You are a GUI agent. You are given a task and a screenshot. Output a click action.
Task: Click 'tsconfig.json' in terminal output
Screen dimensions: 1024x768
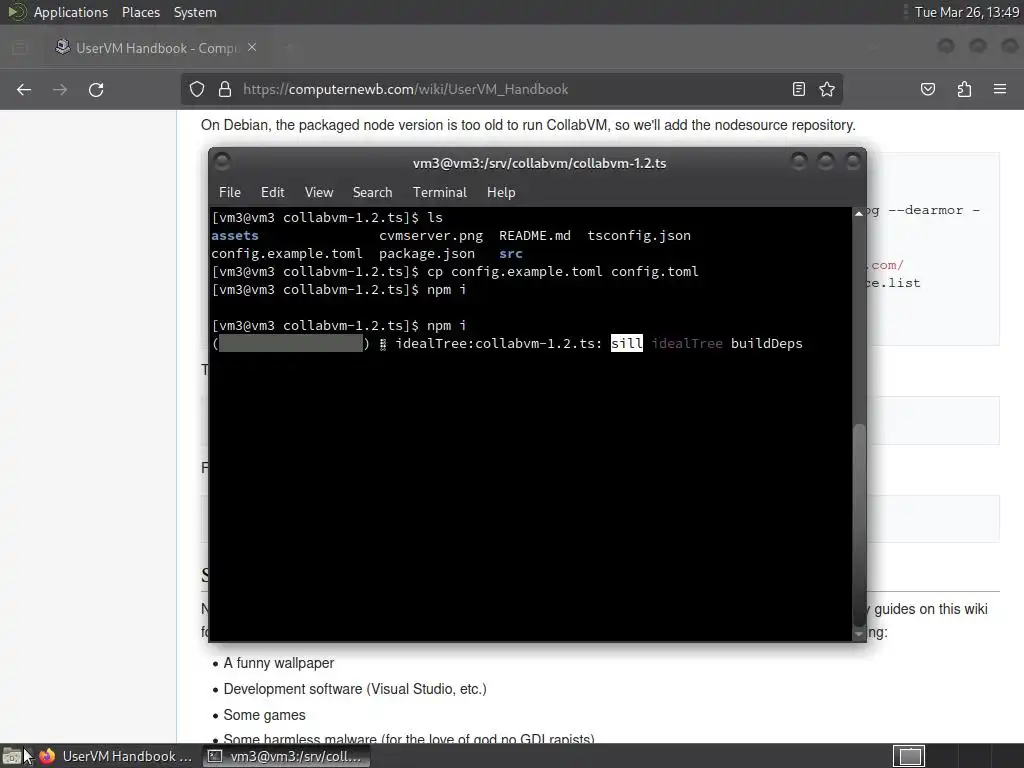639,236
